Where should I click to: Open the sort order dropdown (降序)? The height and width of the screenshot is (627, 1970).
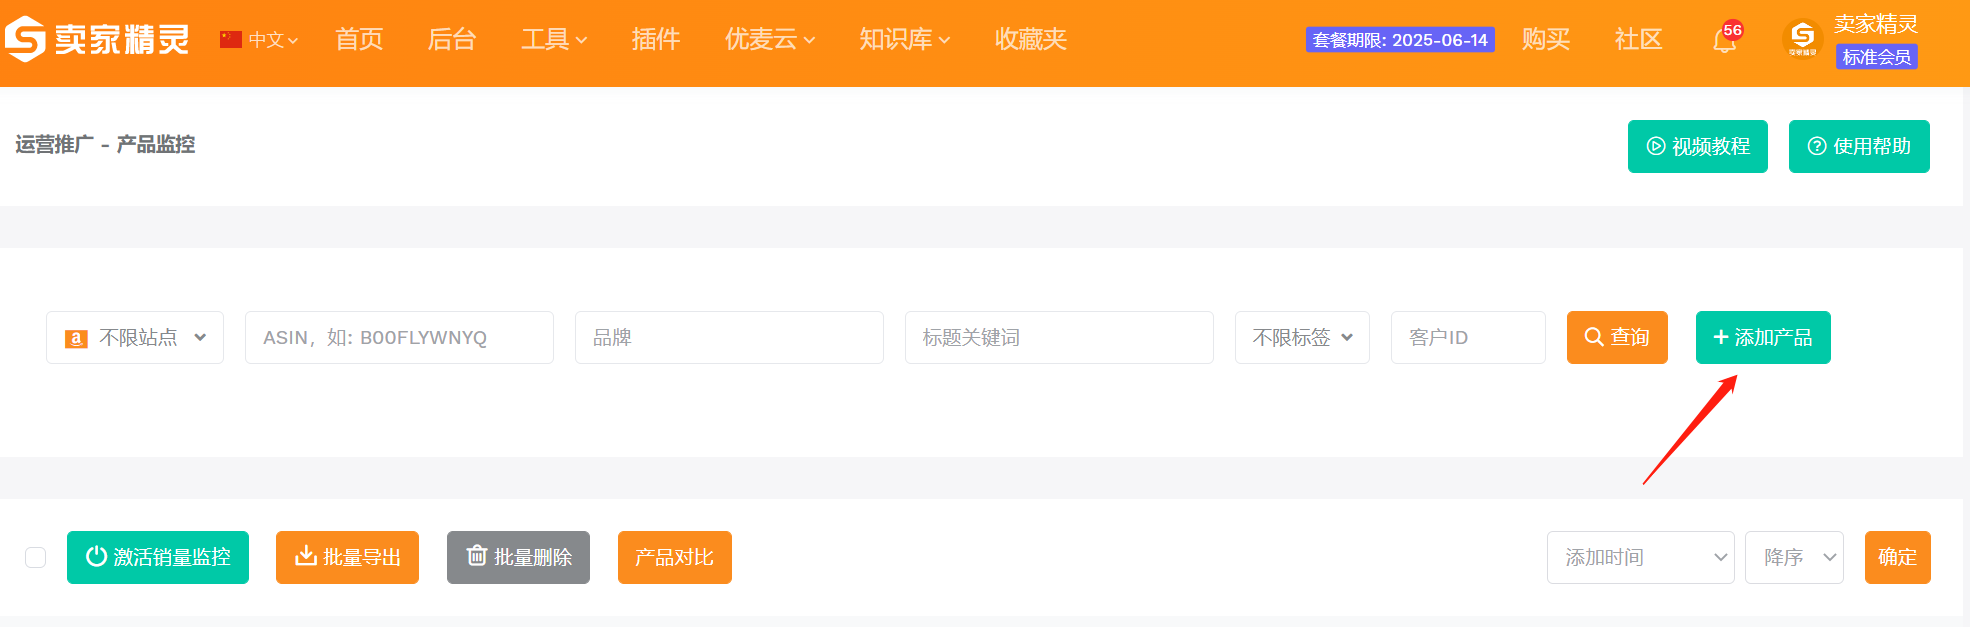1793,557
